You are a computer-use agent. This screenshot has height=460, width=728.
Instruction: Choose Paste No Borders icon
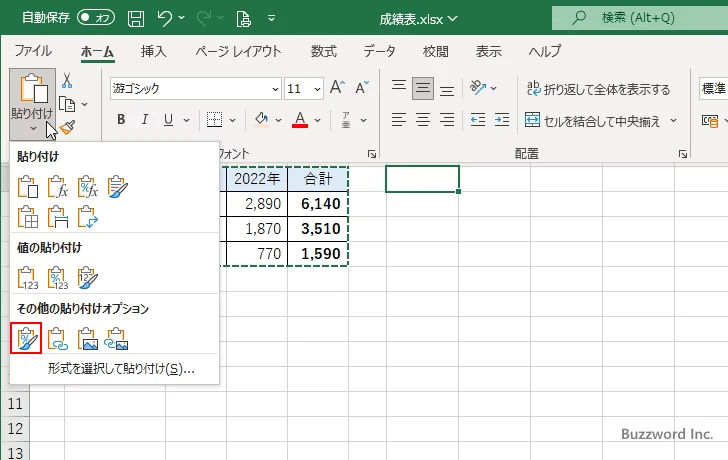[x=27, y=217]
